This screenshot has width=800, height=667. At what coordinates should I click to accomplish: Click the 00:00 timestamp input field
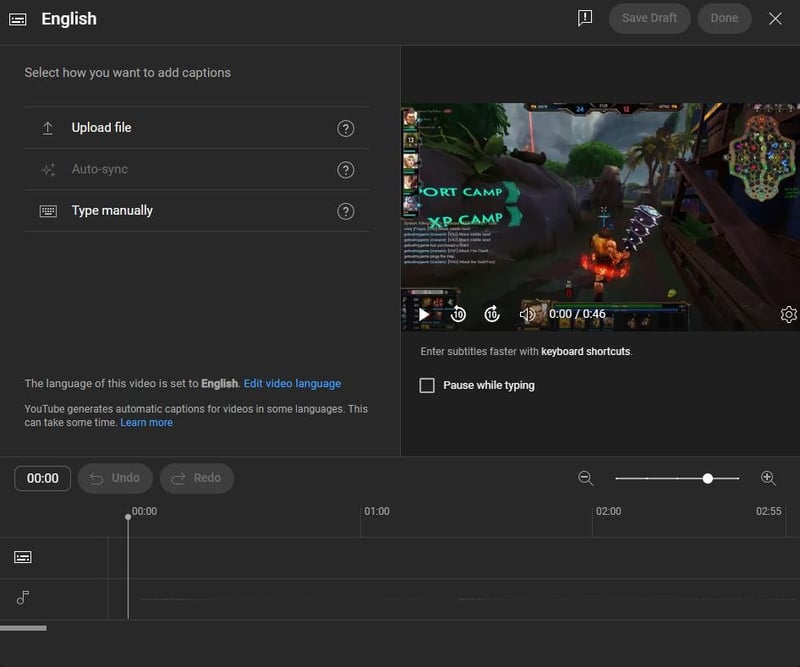42,478
